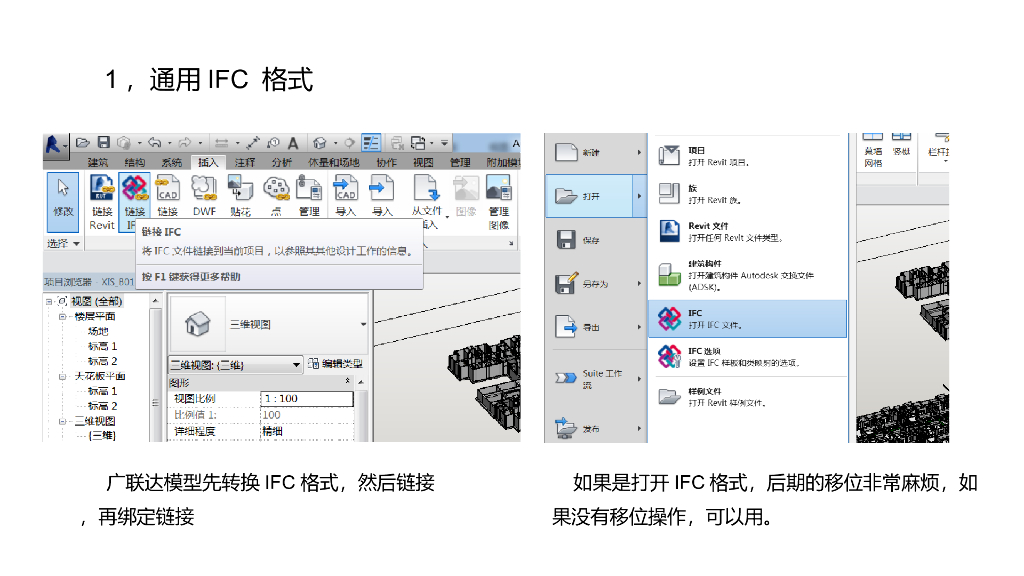The height and width of the screenshot is (576, 1024).
Task: Choose IFC open IFC file option
Action: (x=748, y=319)
